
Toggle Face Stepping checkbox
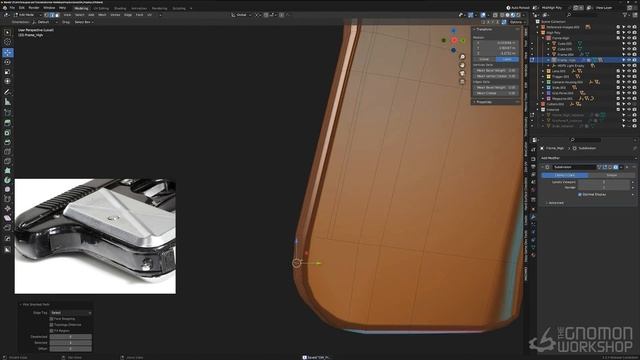coord(51,319)
